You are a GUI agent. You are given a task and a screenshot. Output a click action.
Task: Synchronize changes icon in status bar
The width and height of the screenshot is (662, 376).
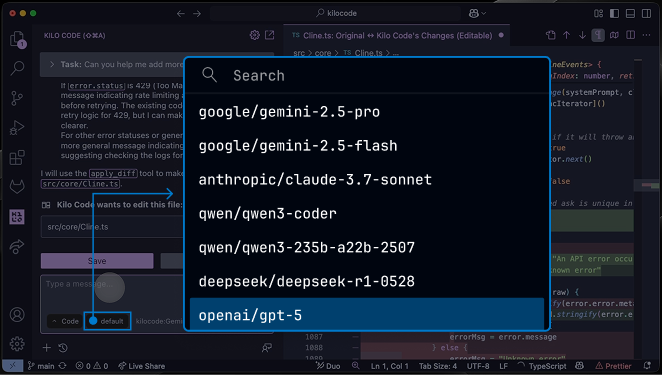(62, 366)
